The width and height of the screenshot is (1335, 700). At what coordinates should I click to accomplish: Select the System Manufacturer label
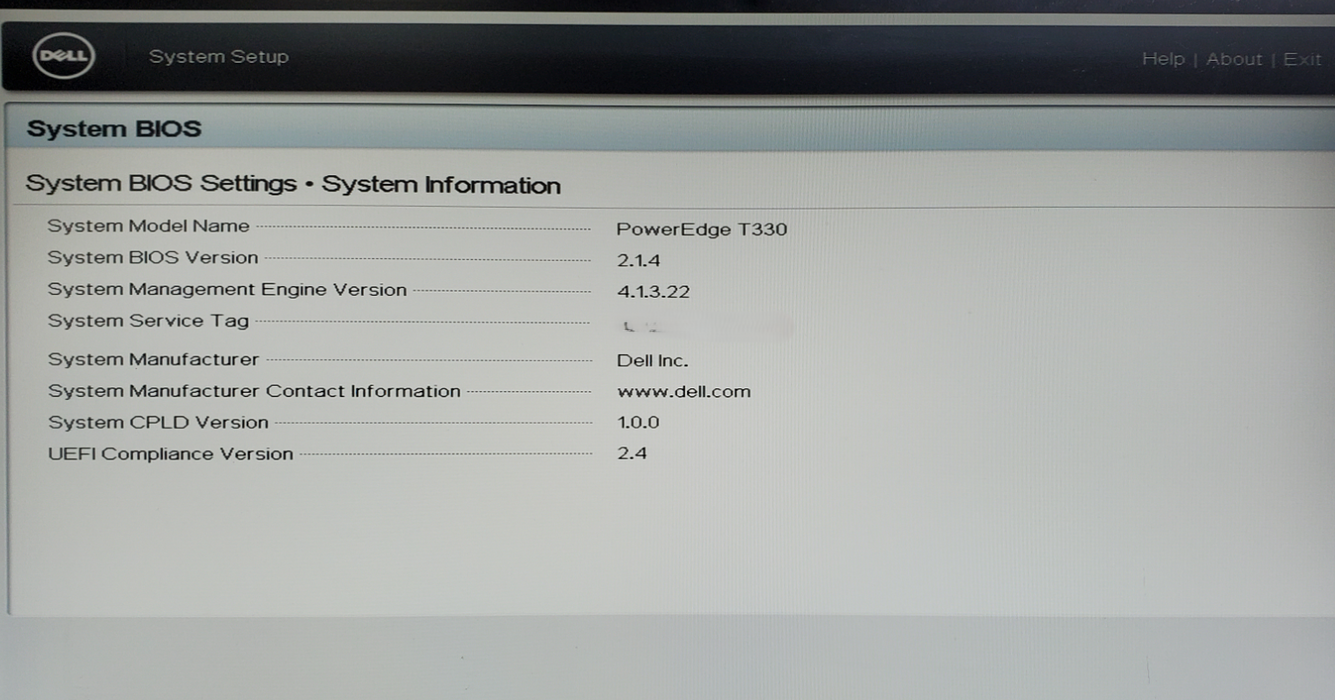[153, 360]
